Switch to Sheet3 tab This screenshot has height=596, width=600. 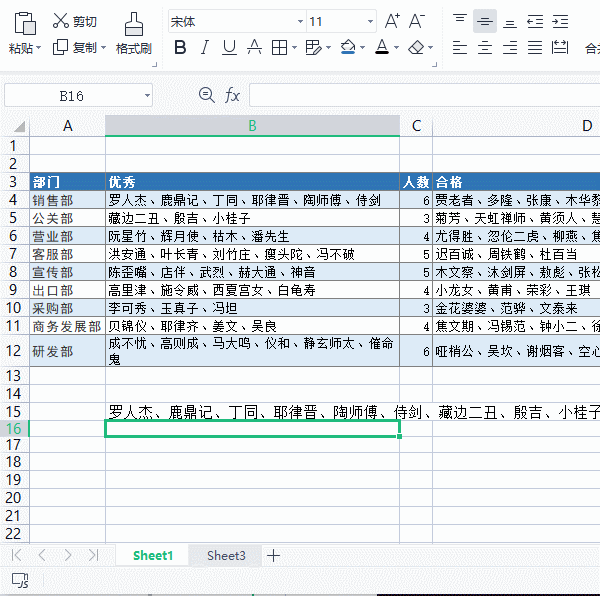[226, 555]
